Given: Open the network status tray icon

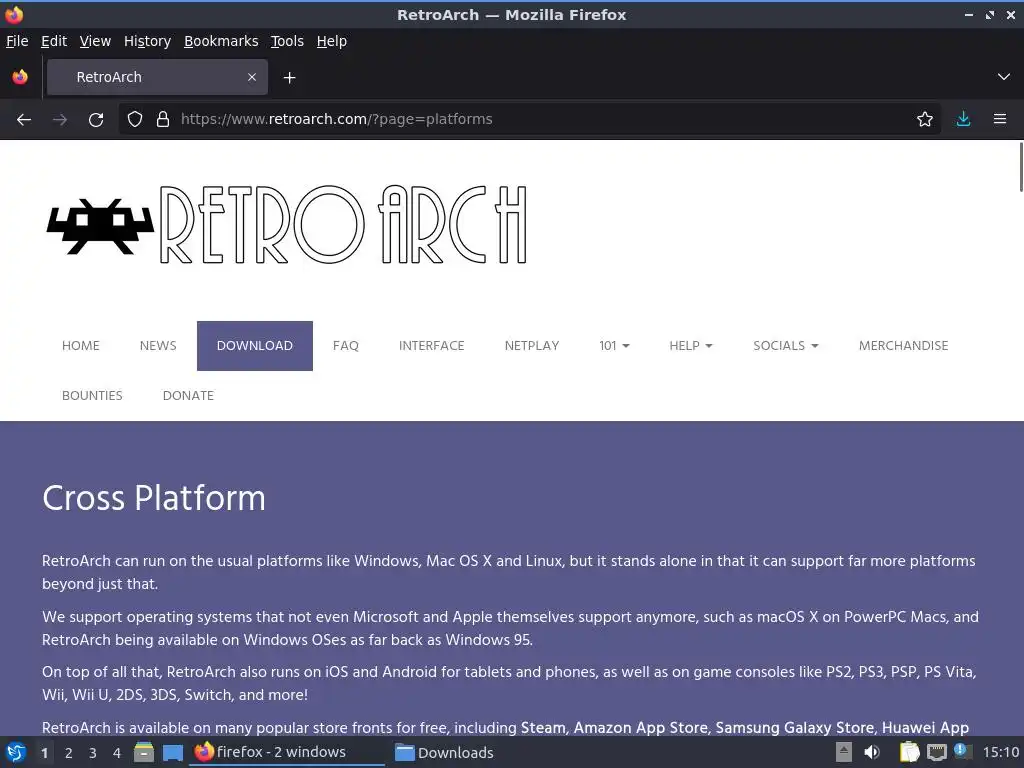Looking at the screenshot, I should coord(936,752).
